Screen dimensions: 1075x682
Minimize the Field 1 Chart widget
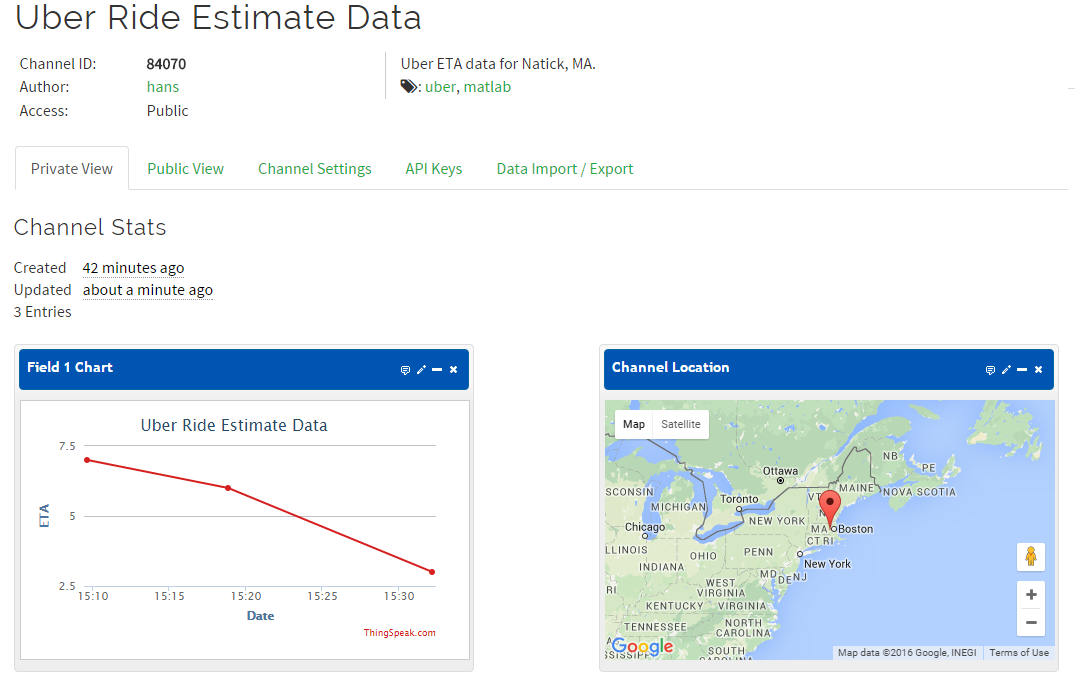point(437,370)
